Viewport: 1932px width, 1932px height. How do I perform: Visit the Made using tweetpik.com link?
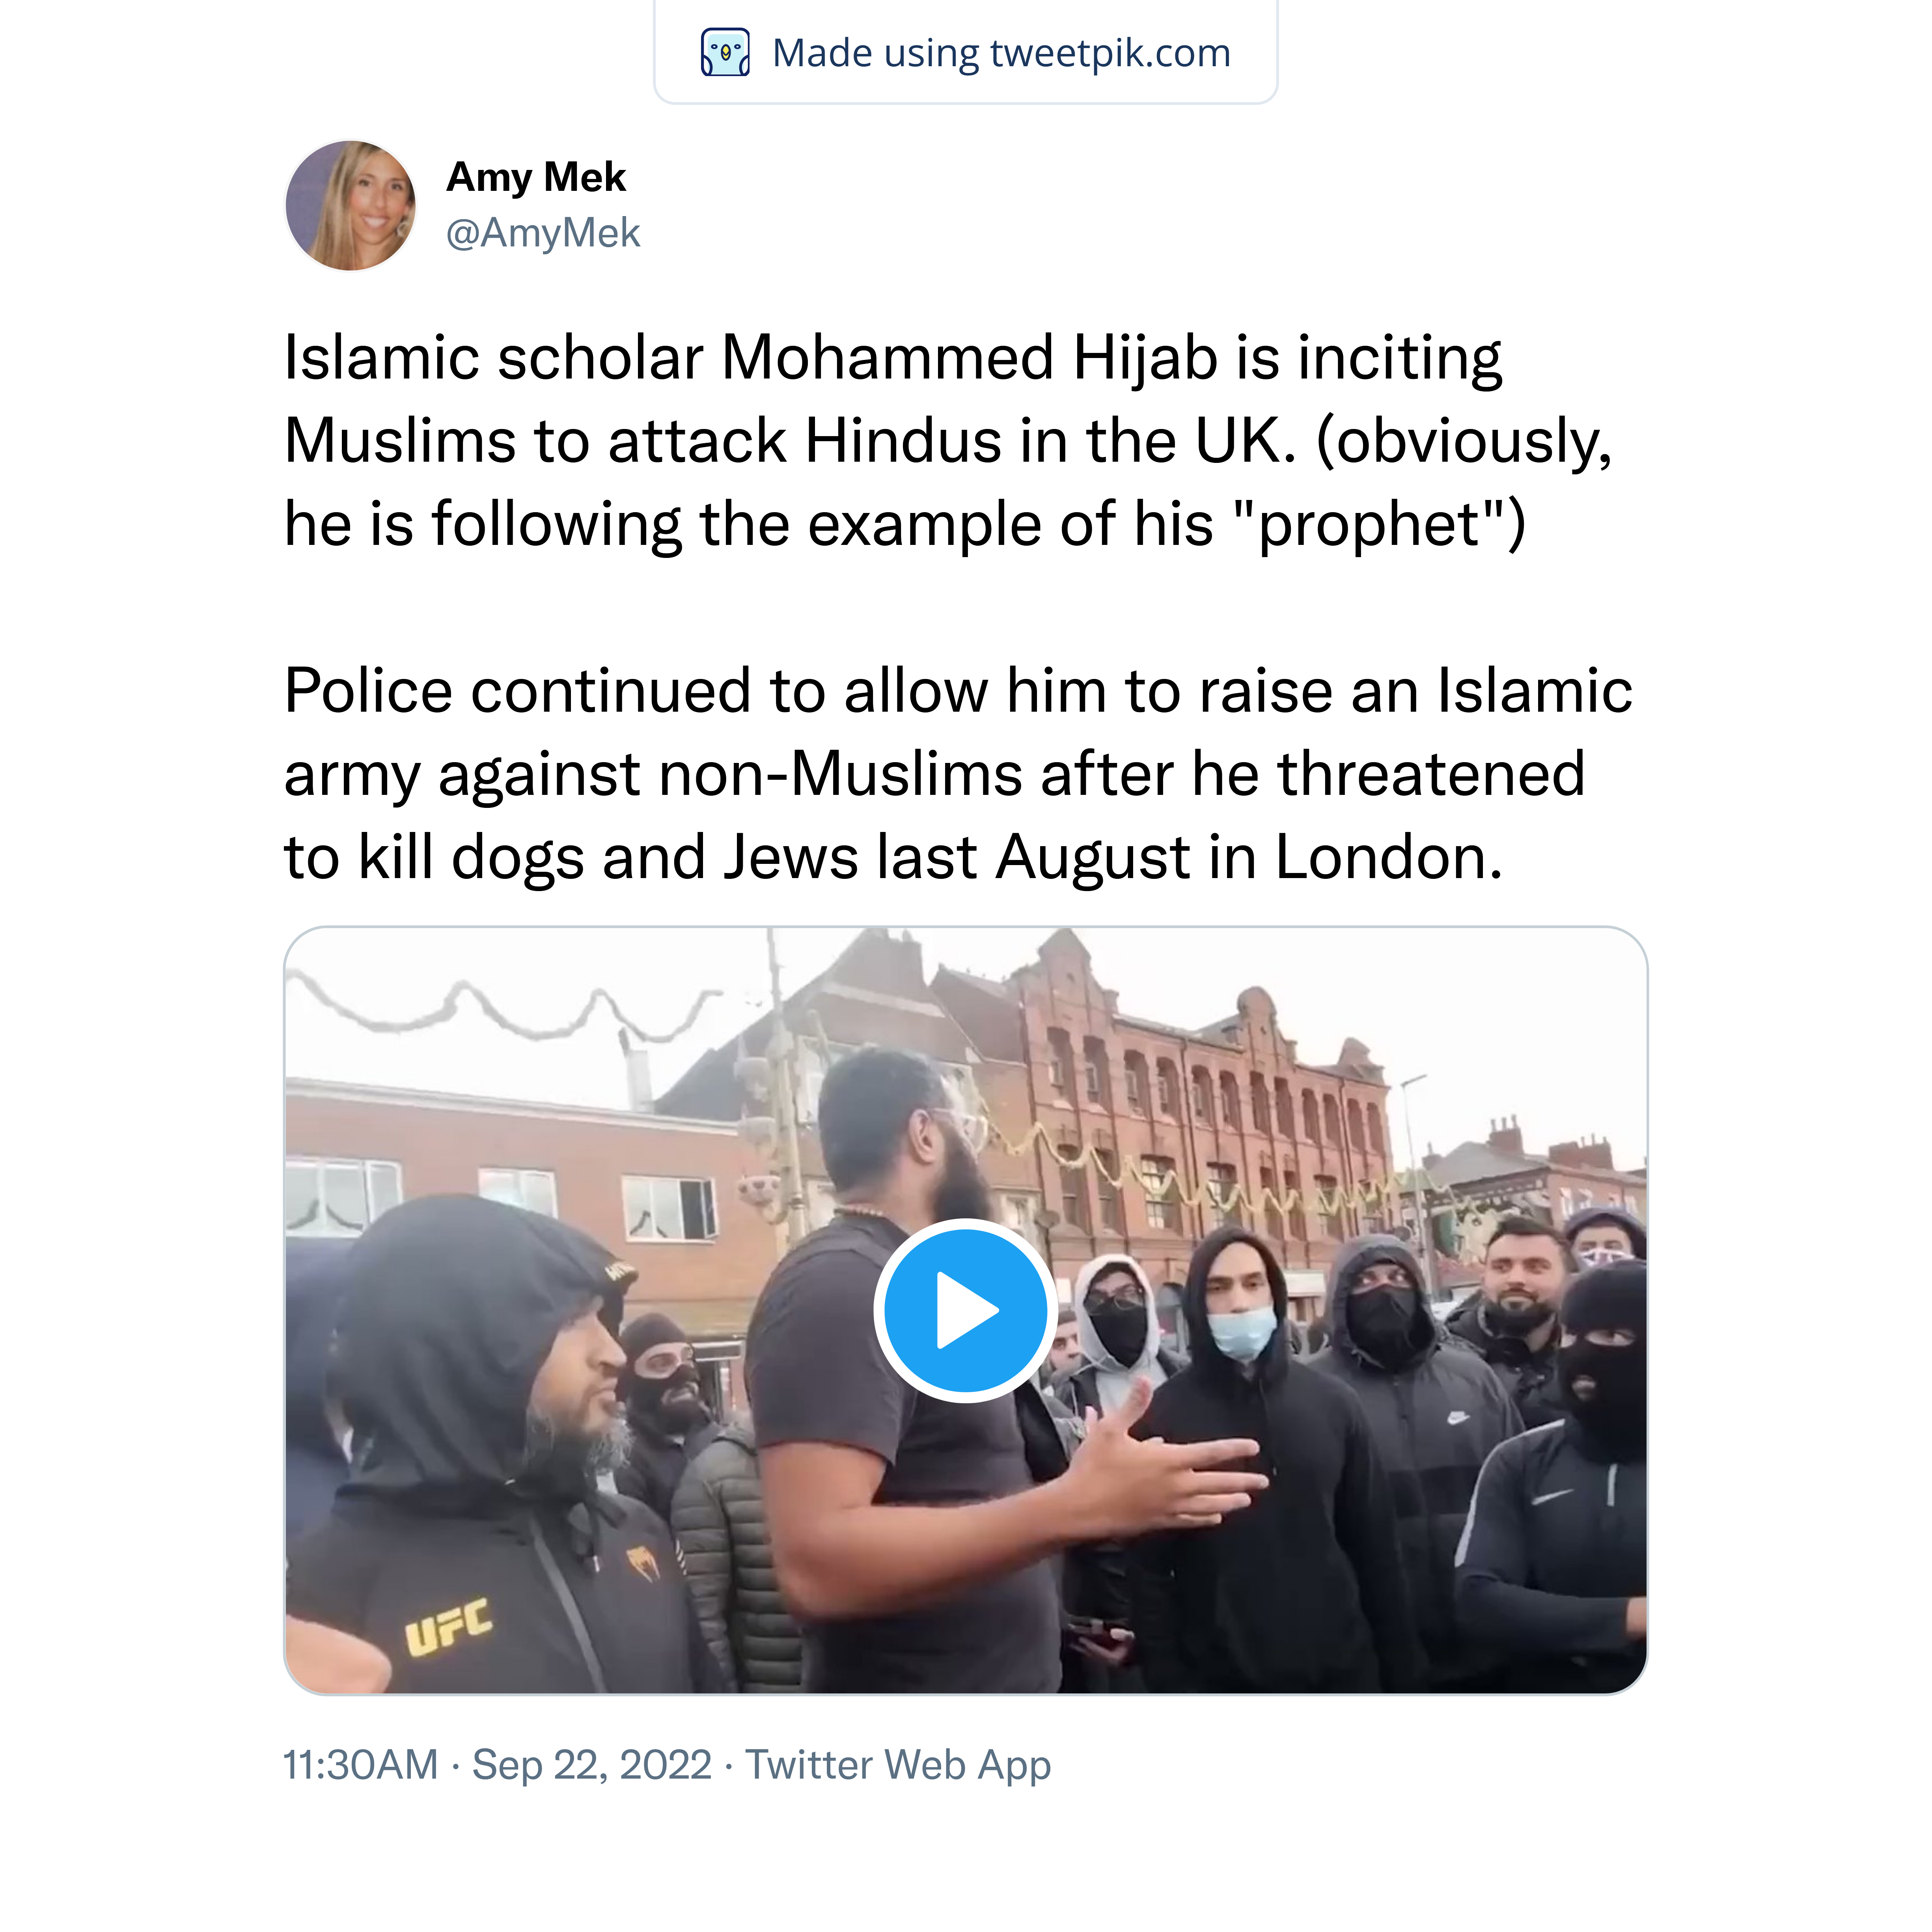(x=1001, y=52)
